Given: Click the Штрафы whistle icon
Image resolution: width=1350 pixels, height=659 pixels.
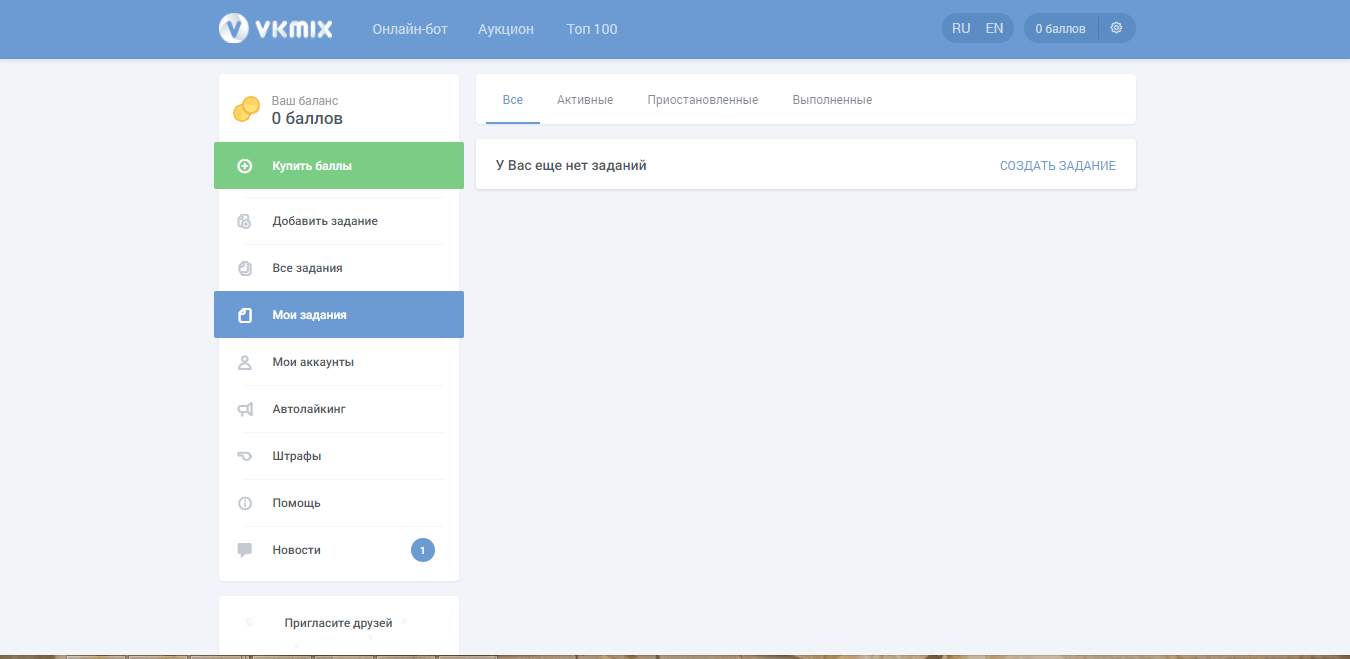Looking at the screenshot, I should click(x=245, y=456).
